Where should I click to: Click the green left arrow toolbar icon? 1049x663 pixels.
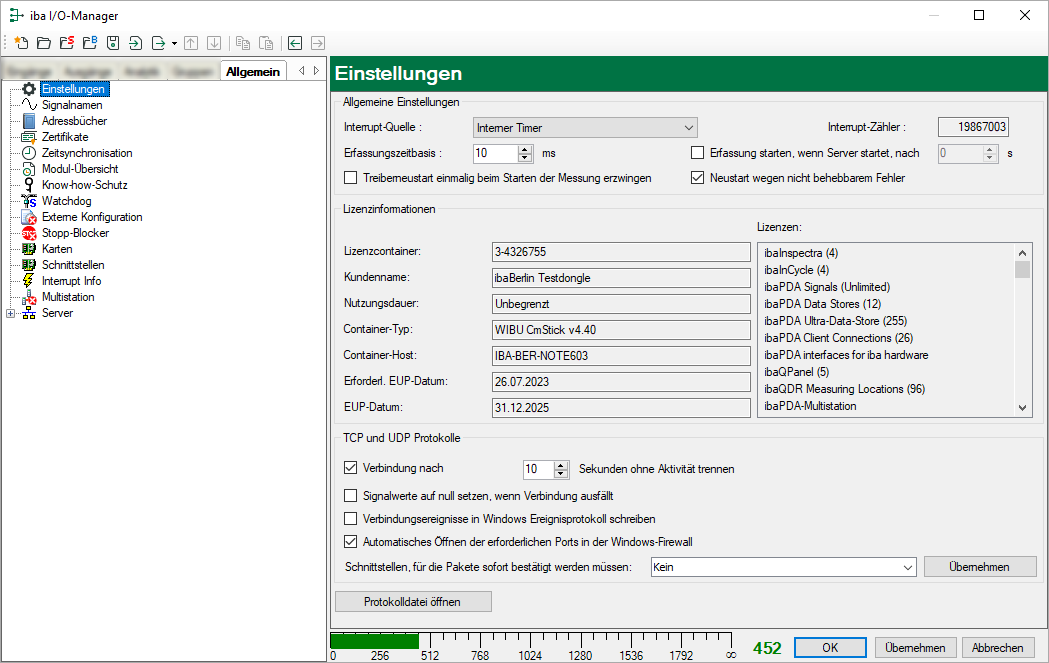tap(295, 43)
